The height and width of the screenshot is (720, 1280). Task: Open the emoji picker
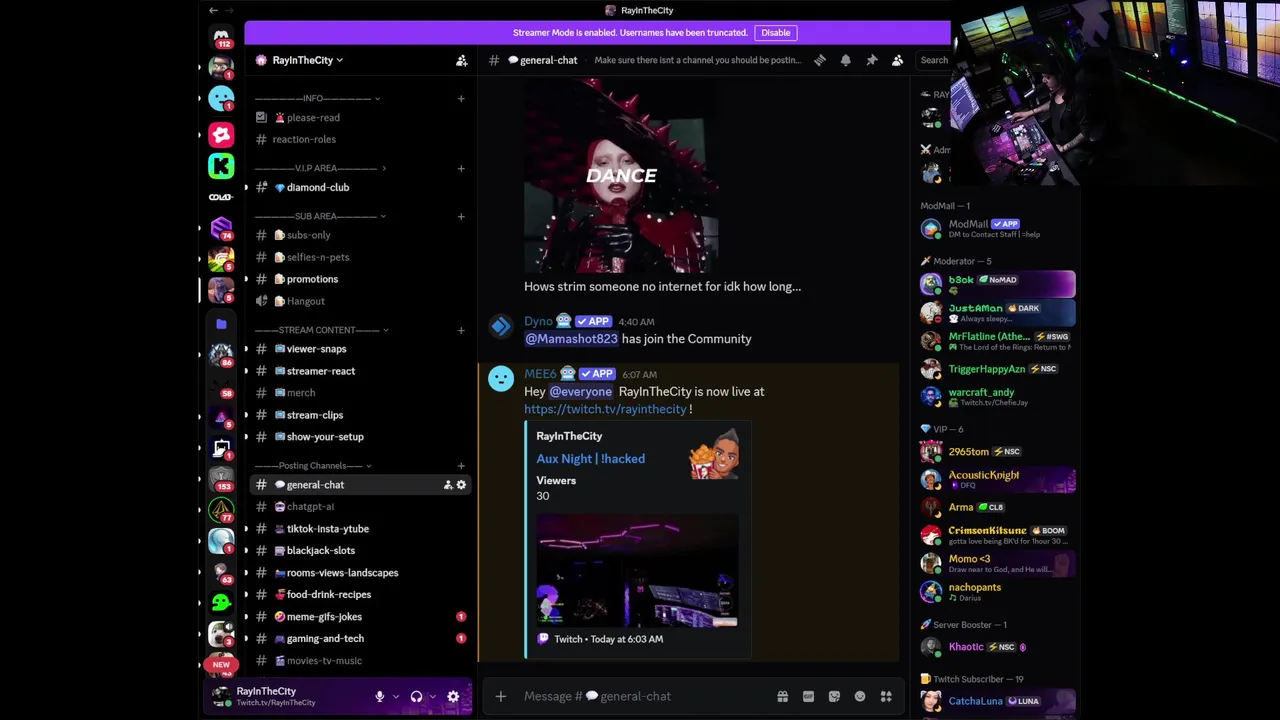860,696
